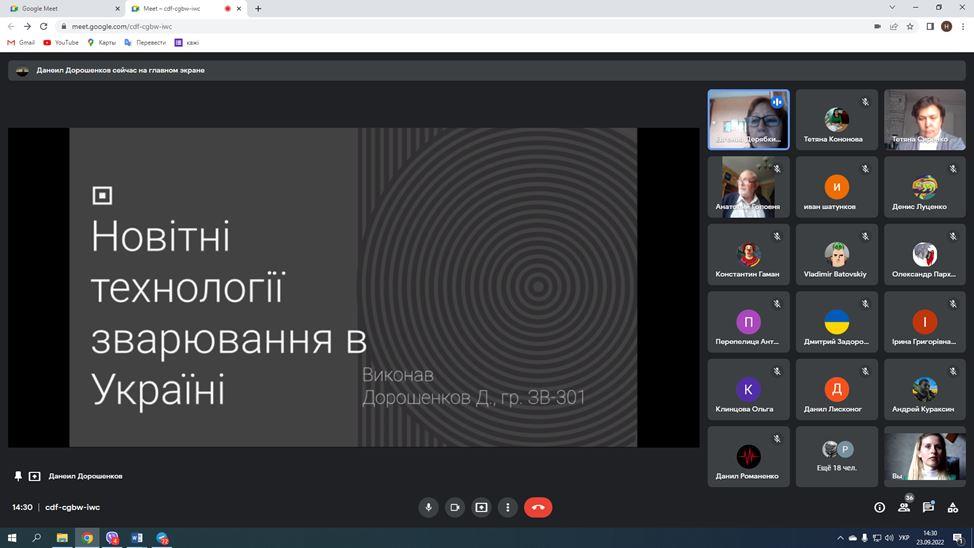Viewport: 974px width, 548px height.
Task: Click your own self-view video tile
Action: 925,457
